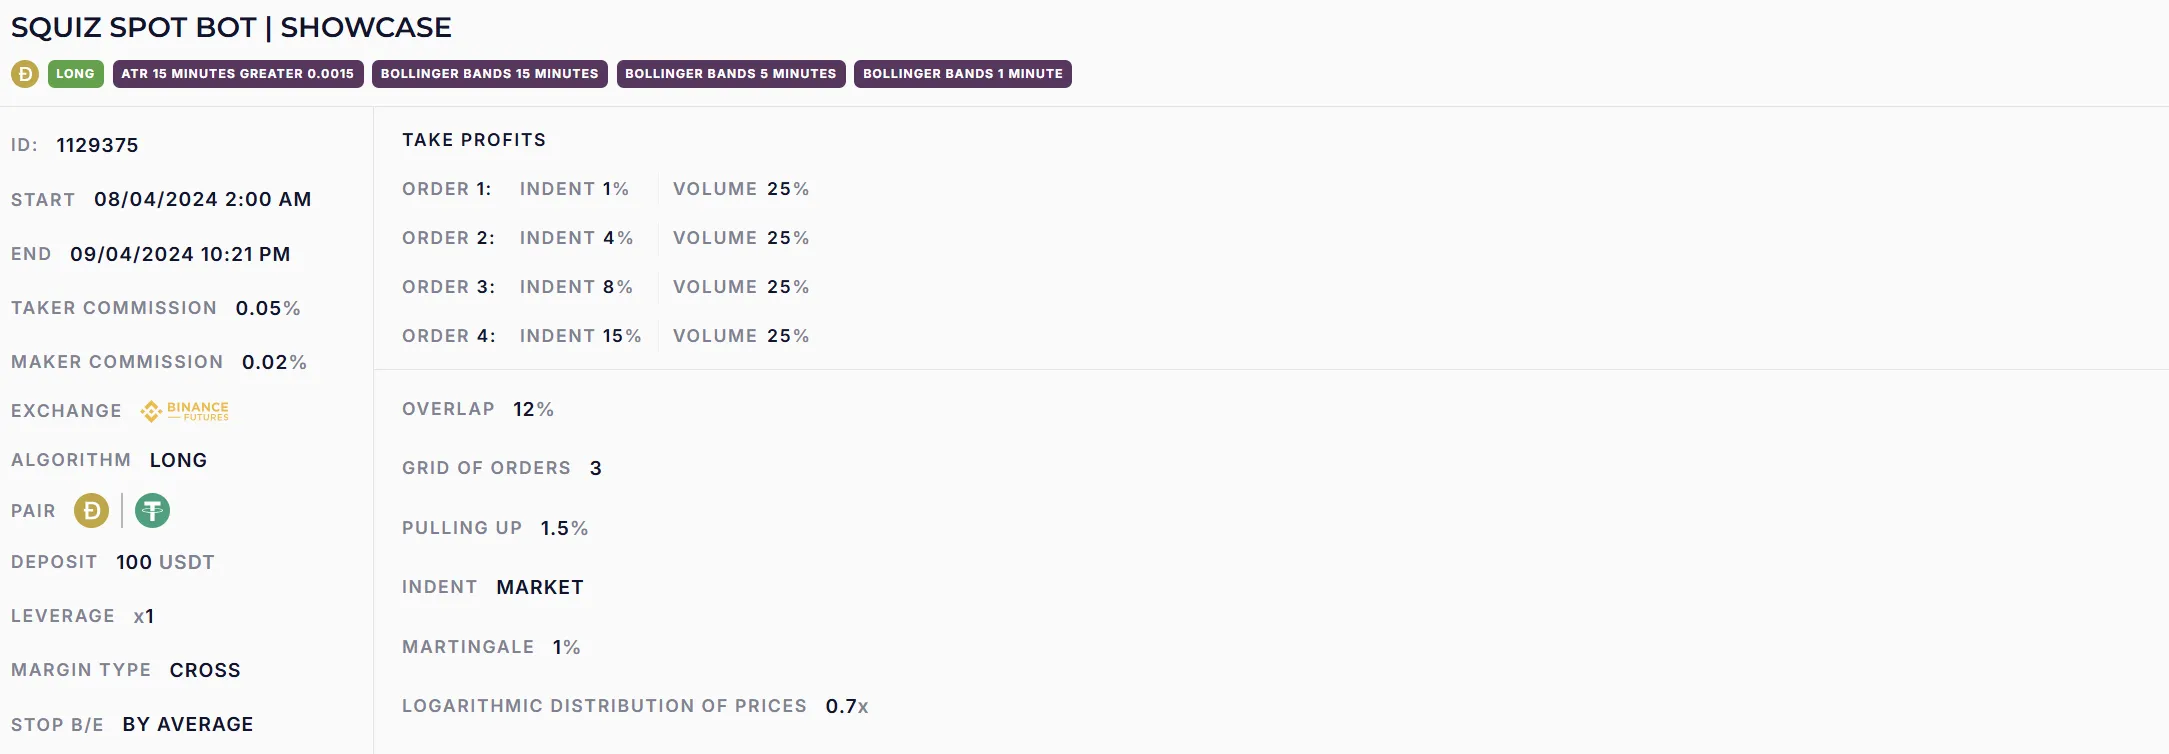Select the green LONG tag
This screenshot has width=2169, height=754.
click(75, 74)
